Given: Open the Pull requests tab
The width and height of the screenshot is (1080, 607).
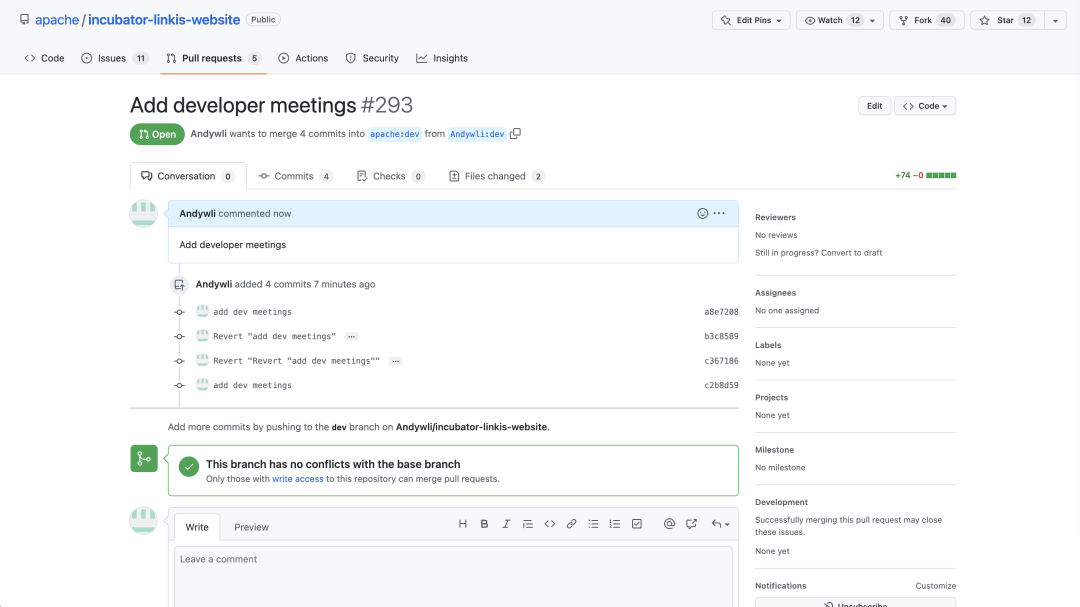Looking at the screenshot, I should [214, 59].
